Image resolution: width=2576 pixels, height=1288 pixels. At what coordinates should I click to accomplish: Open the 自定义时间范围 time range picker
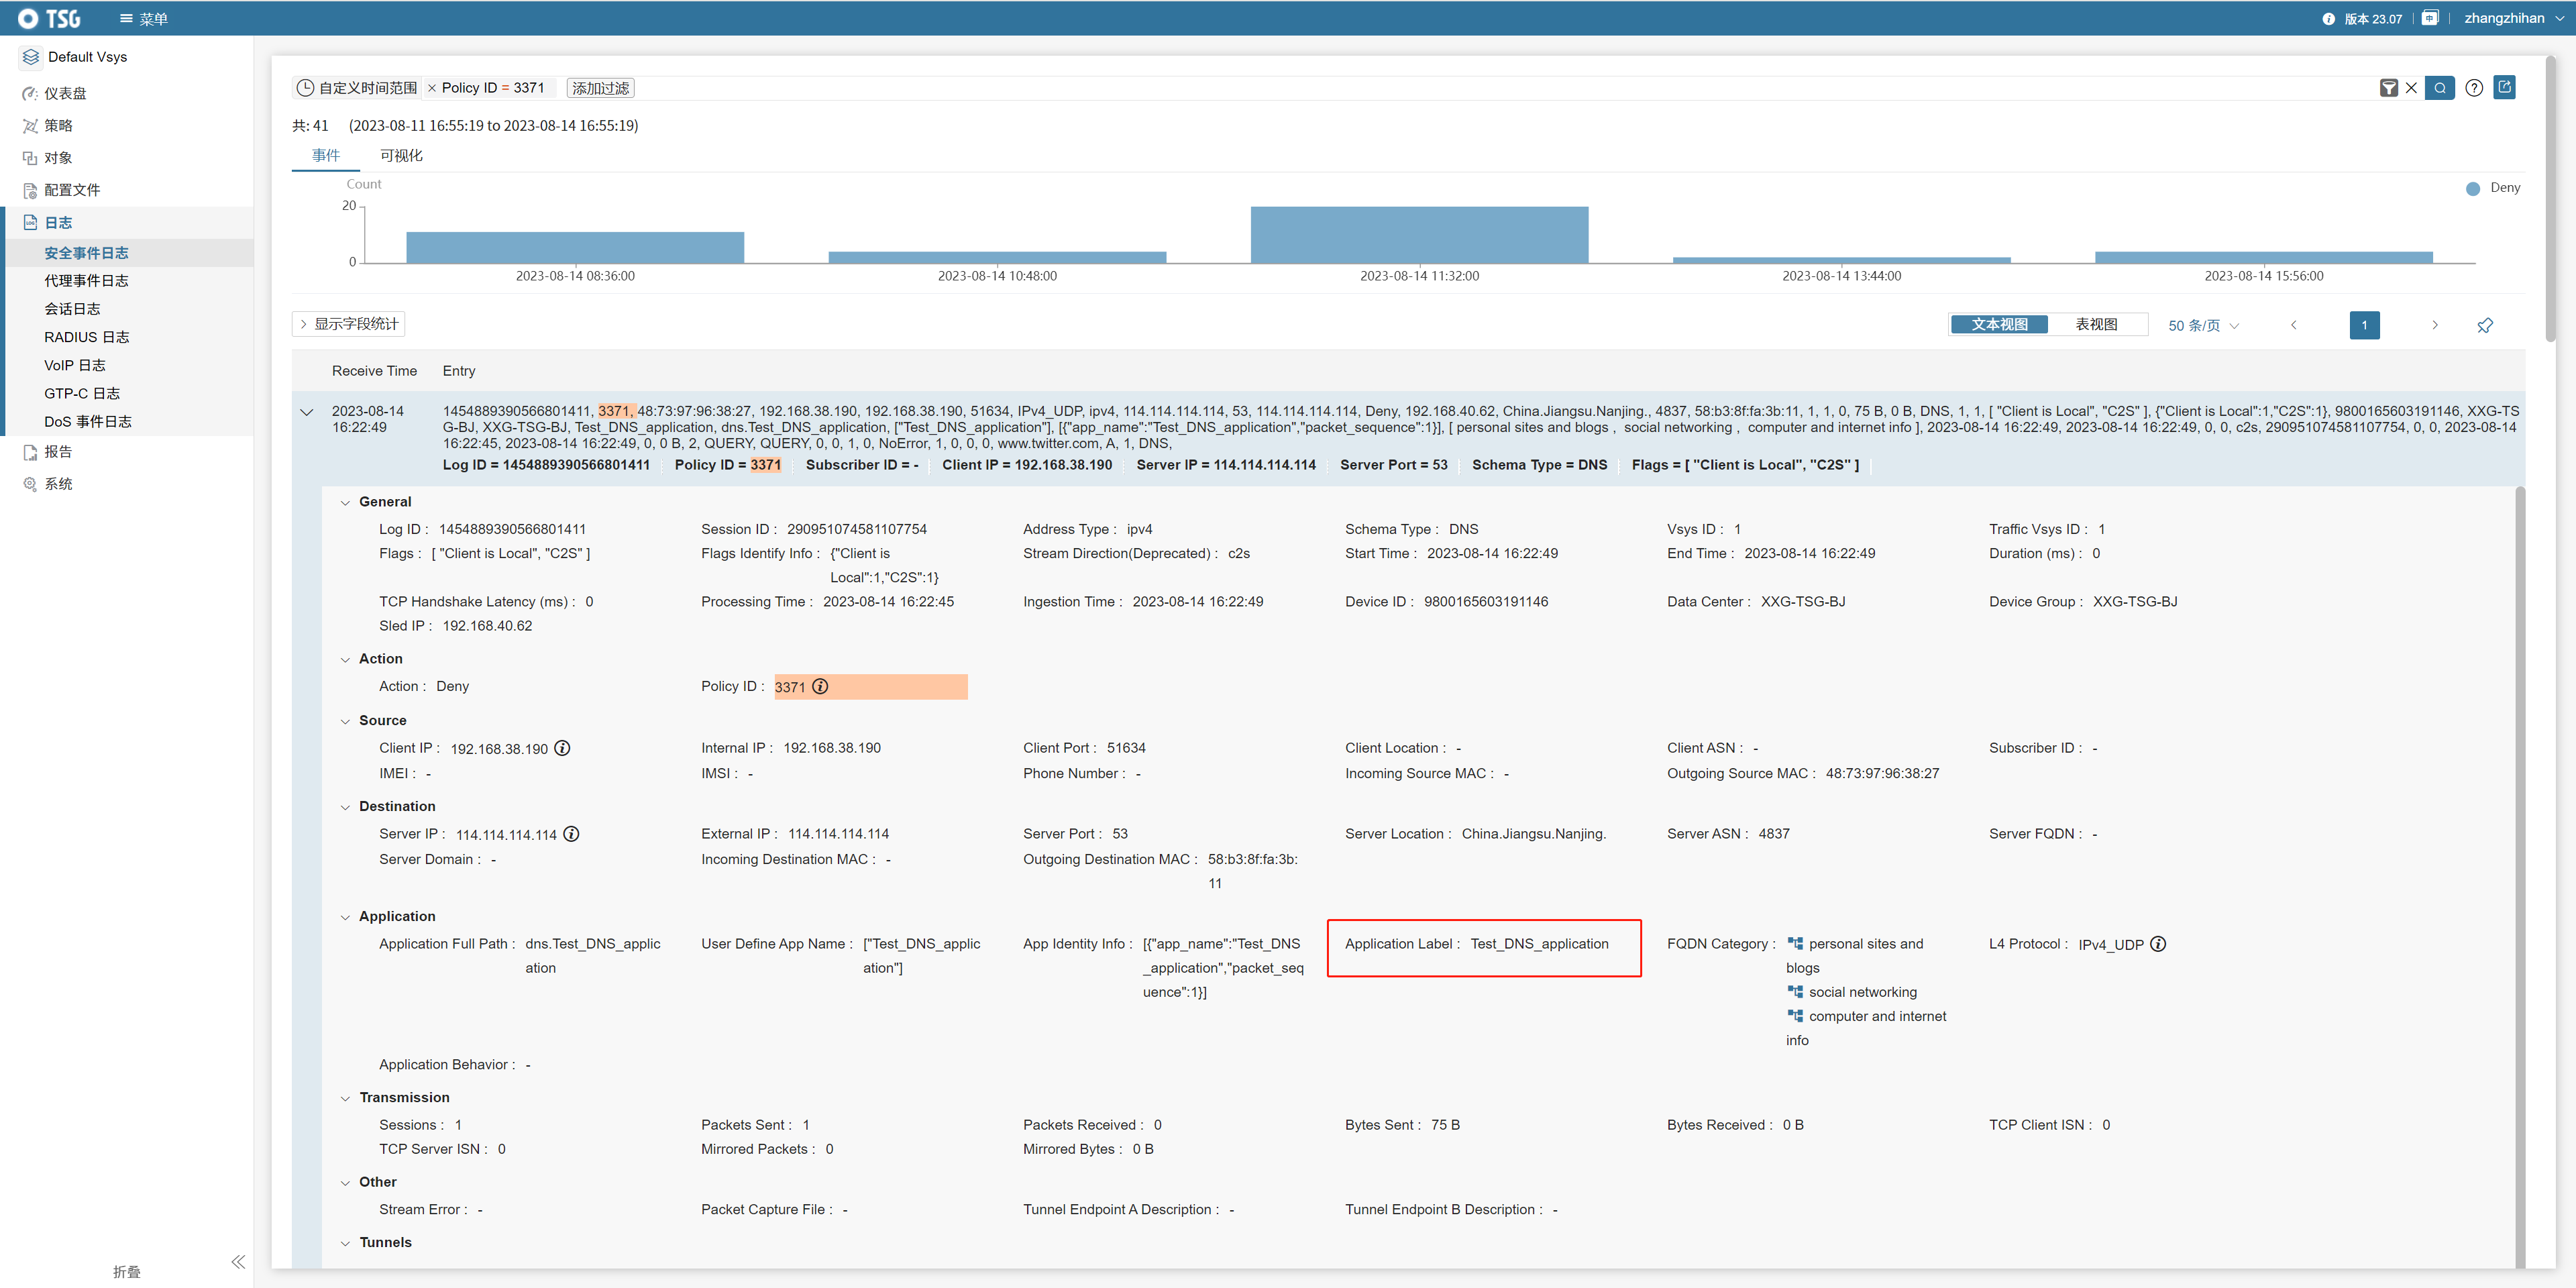pos(357,88)
